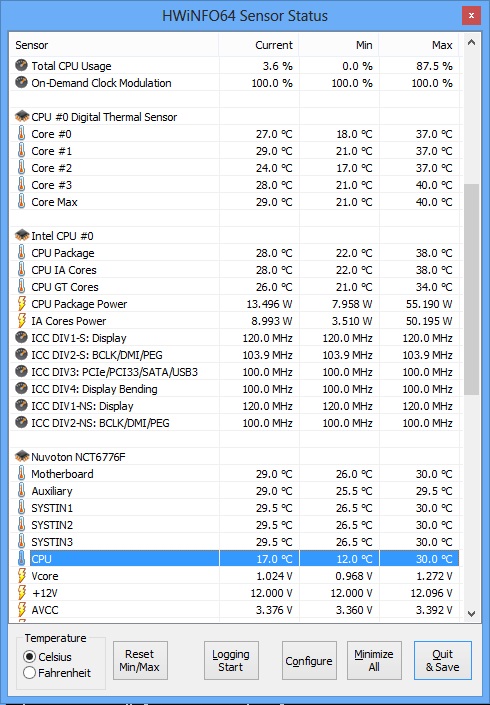Click the 1.024 V current Vcore value
This screenshot has height=705, width=490.
click(274, 576)
